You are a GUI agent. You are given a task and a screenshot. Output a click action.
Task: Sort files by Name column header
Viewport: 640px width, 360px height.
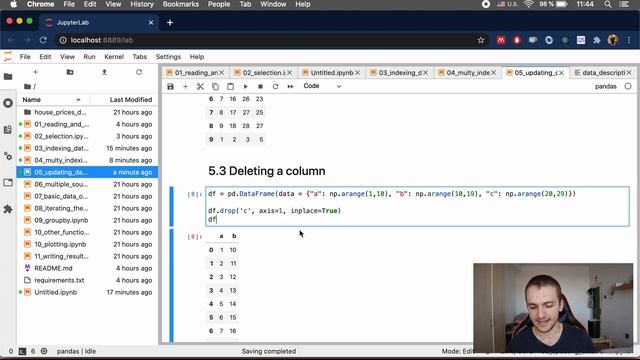(52, 100)
